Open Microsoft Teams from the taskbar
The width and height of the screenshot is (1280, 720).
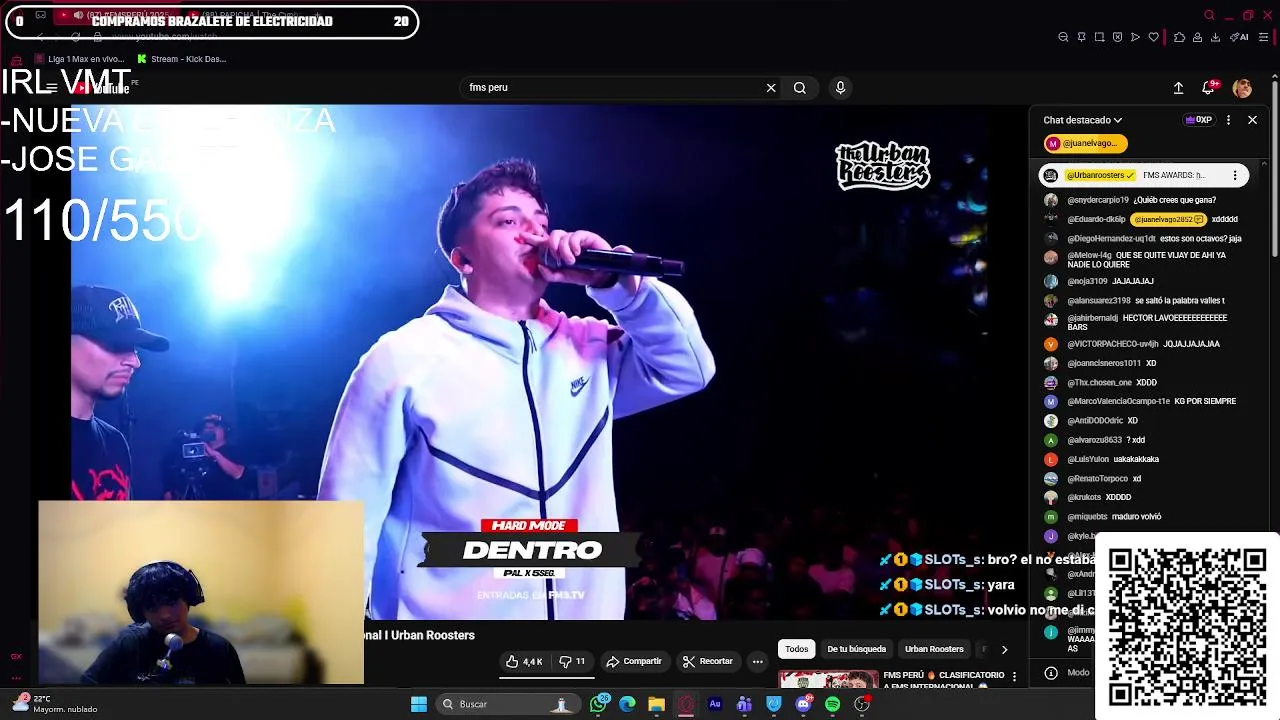(x=744, y=704)
